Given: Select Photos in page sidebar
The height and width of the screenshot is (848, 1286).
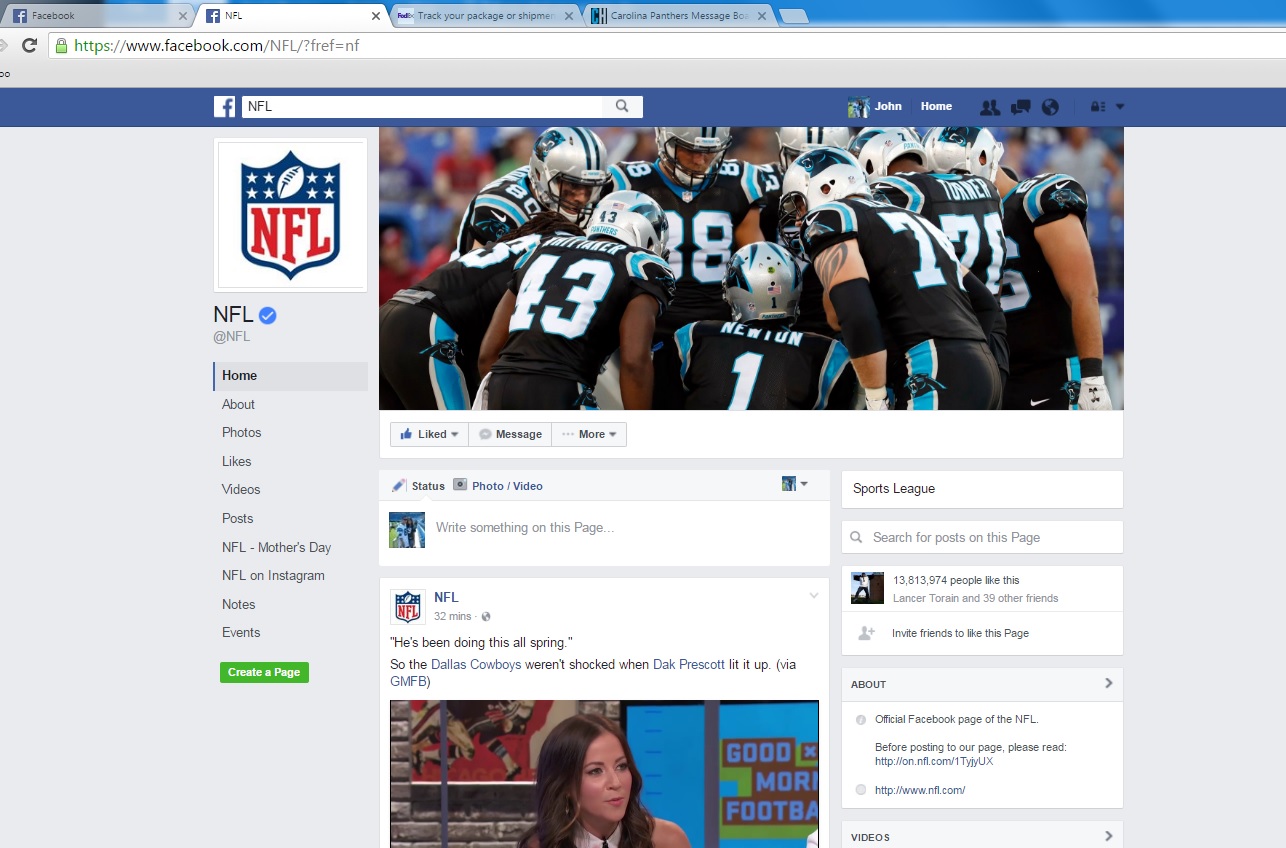Looking at the screenshot, I should point(241,433).
